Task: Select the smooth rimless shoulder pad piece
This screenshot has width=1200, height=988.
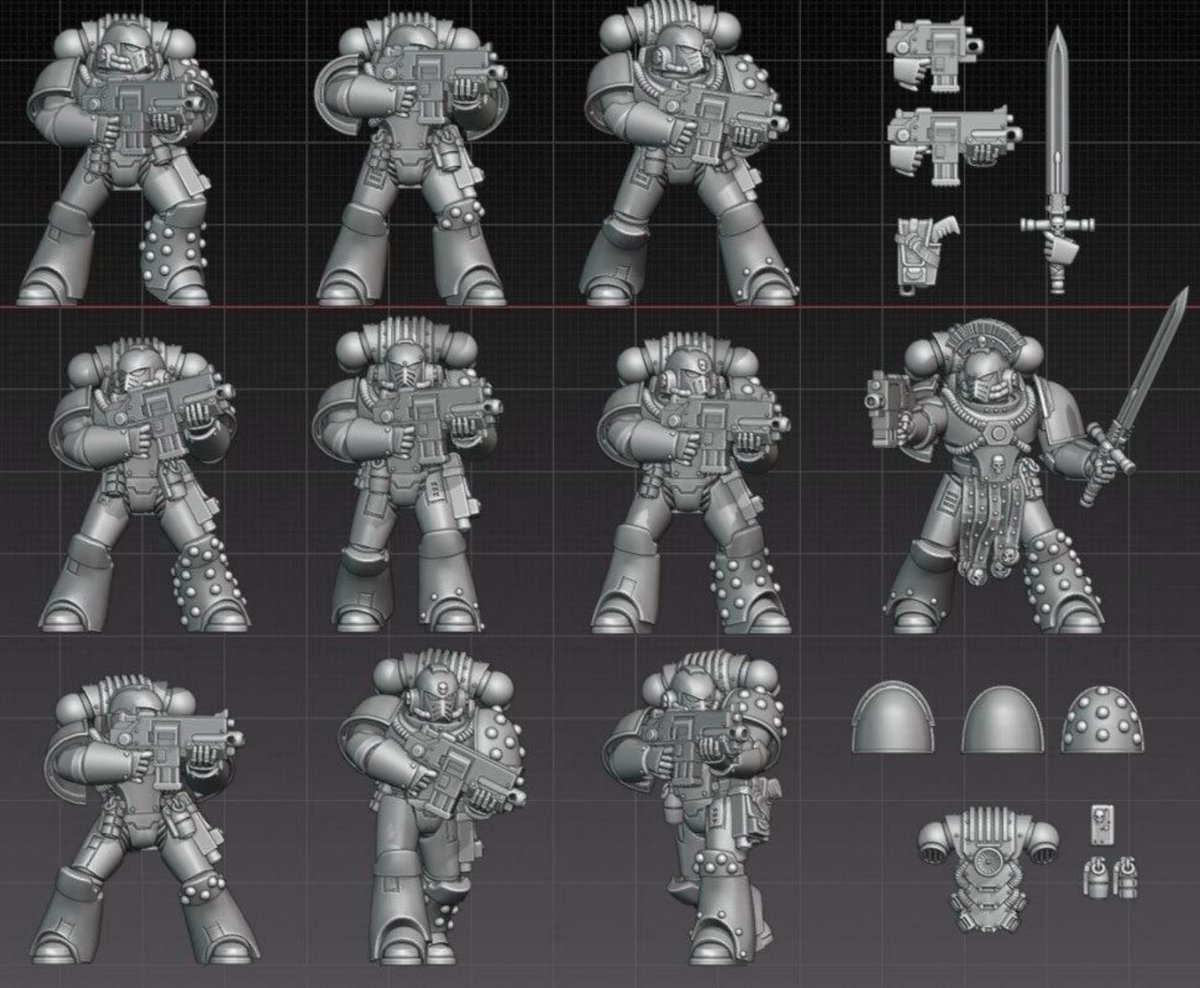Action: [x=1001, y=719]
